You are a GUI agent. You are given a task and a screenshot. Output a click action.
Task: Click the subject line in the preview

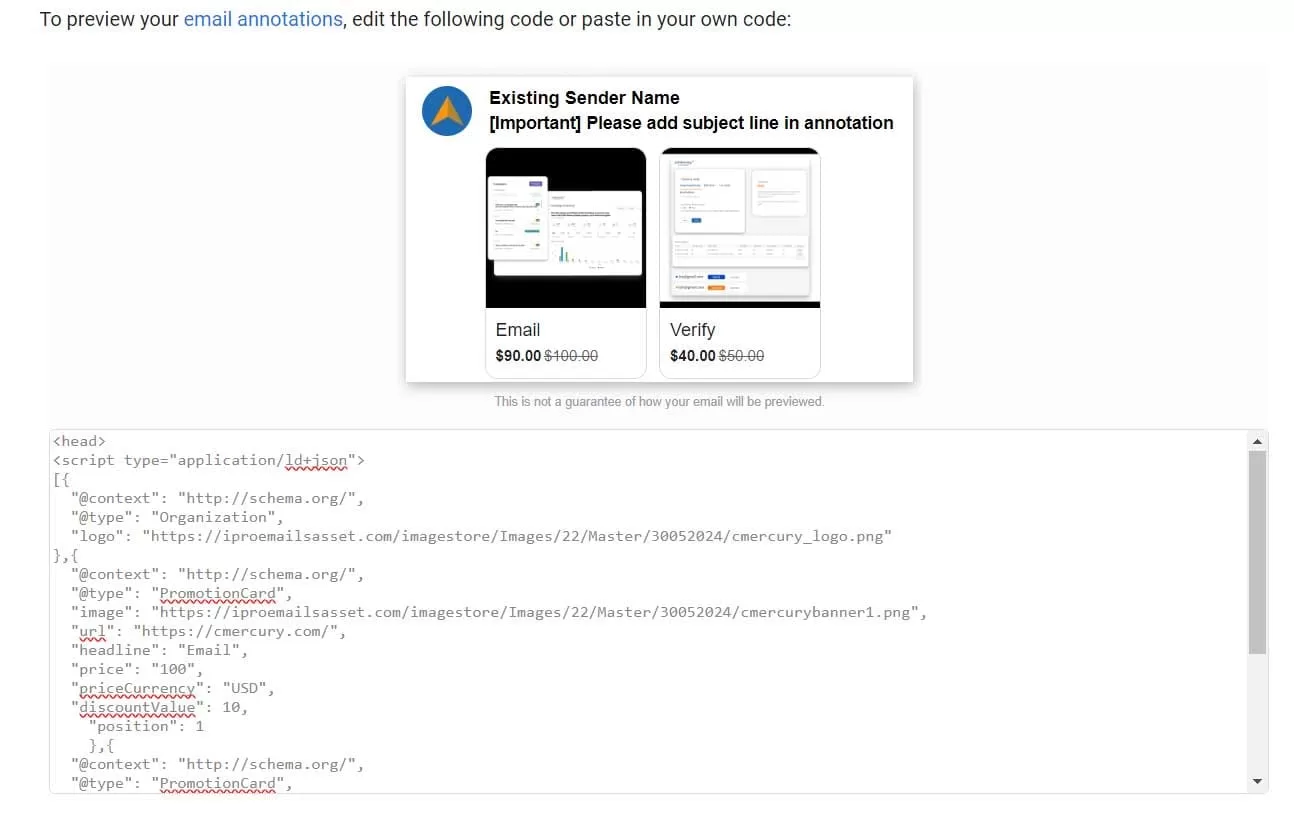(691, 123)
